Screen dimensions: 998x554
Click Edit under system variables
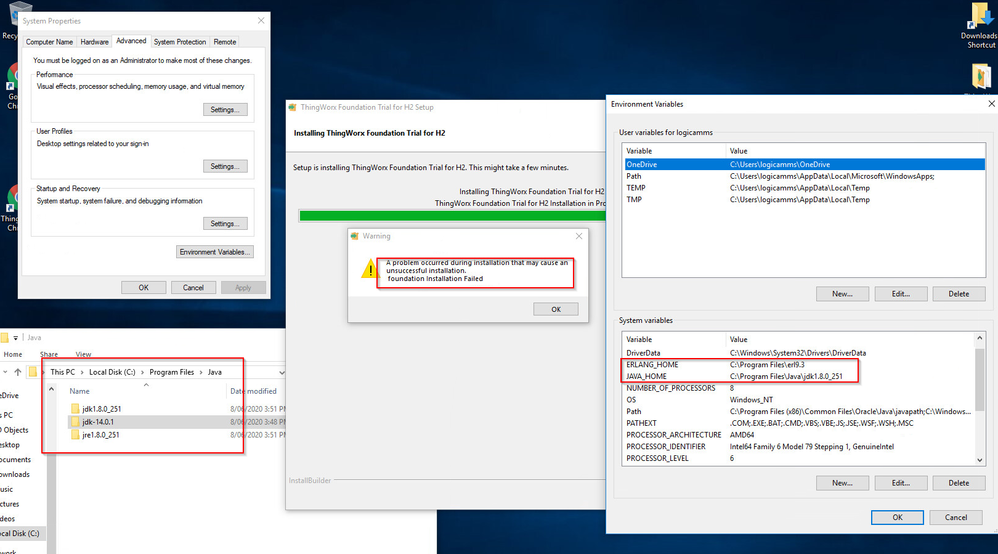coord(901,483)
